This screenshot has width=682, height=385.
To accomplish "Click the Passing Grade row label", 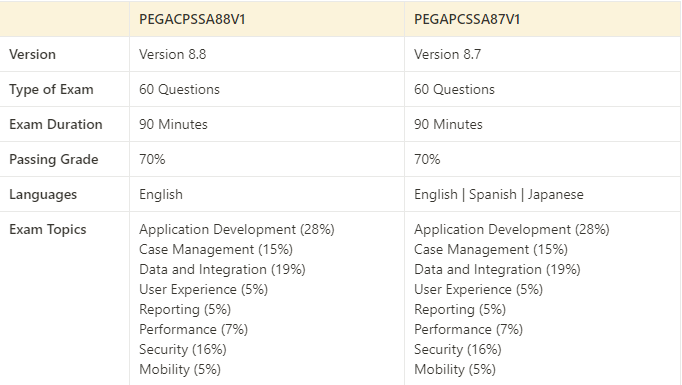I will tap(53, 159).
